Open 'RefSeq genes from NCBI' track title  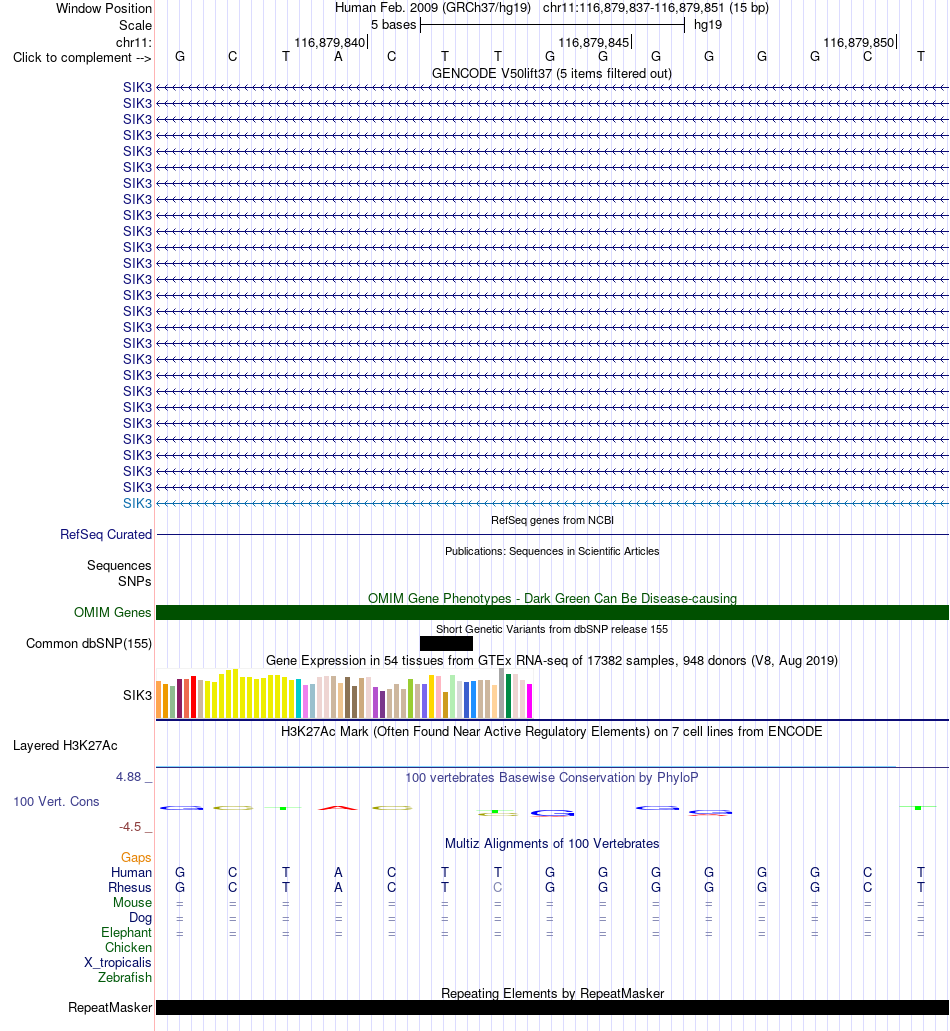pos(552,520)
